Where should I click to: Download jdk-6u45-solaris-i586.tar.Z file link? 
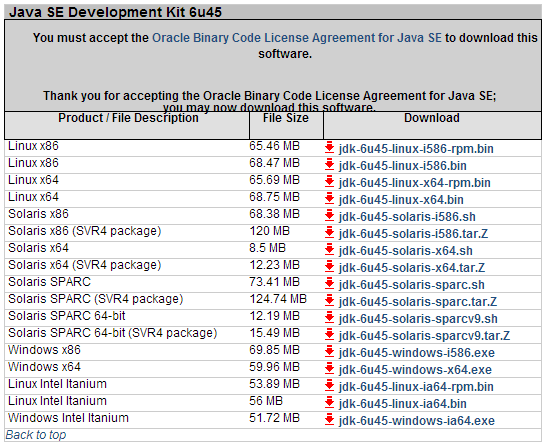[x=413, y=234]
